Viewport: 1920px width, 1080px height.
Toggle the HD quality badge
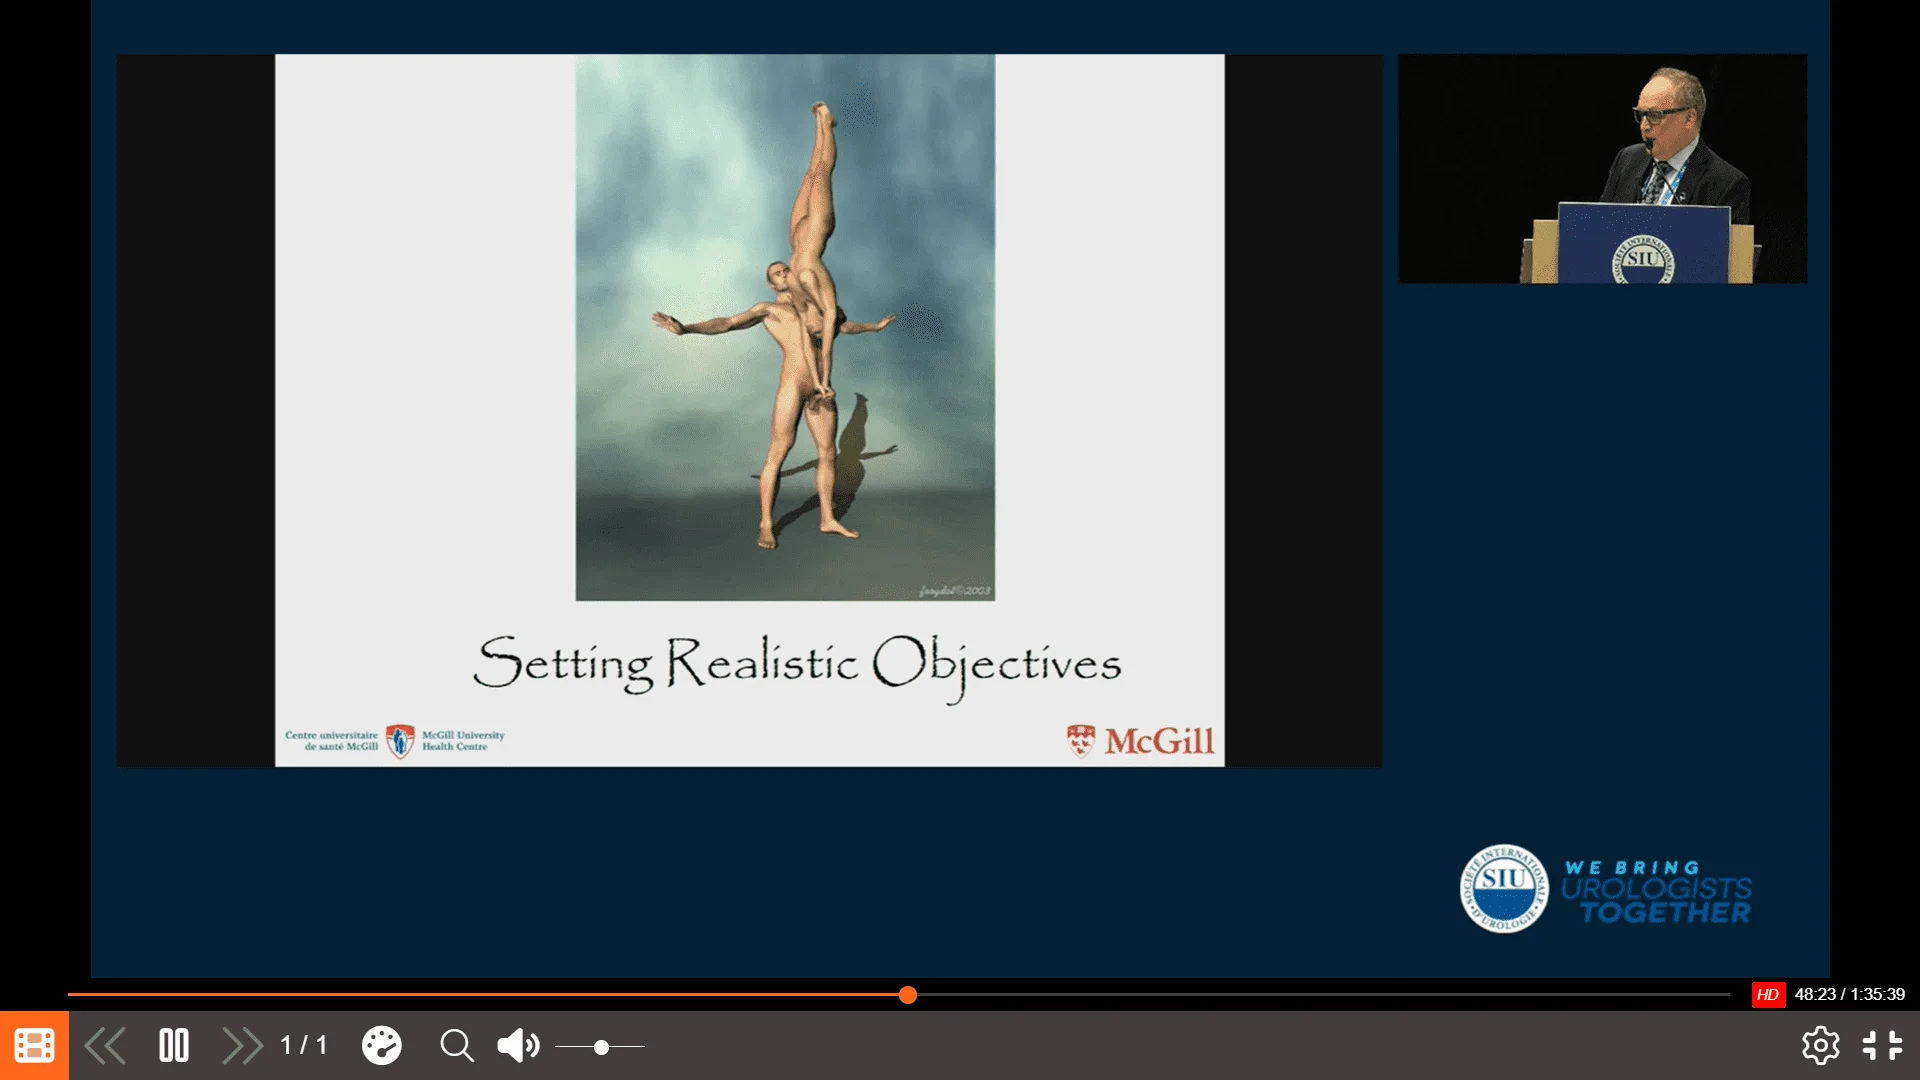(x=1768, y=995)
